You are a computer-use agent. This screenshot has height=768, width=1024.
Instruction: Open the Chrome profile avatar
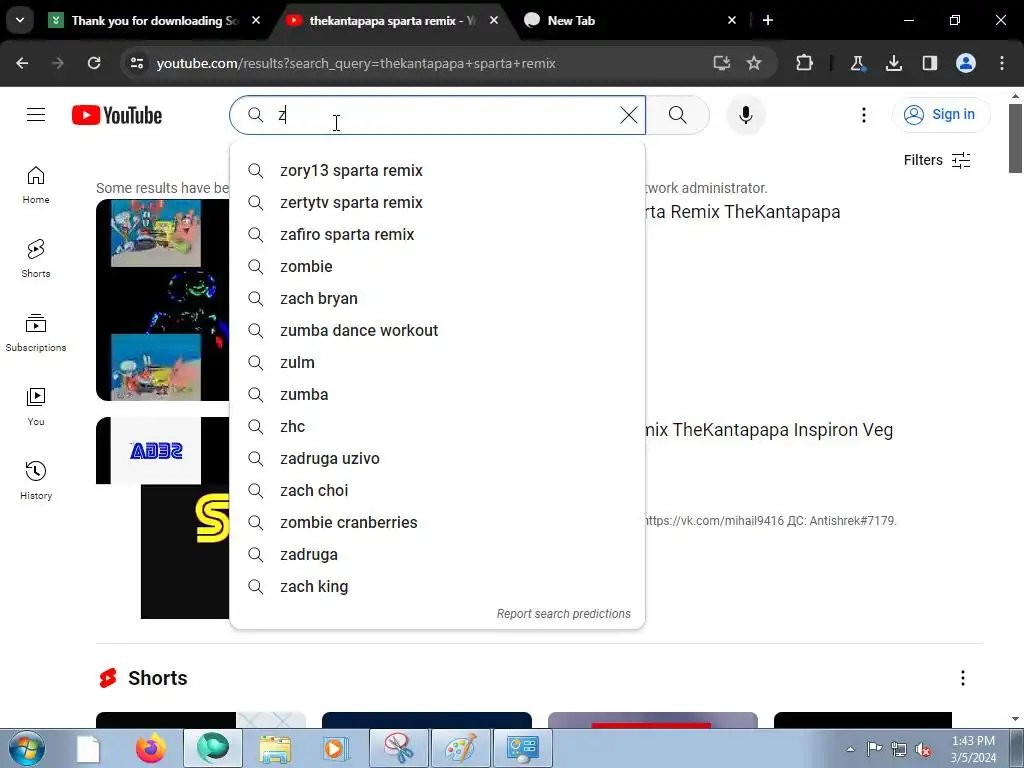[x=966, y=63]
